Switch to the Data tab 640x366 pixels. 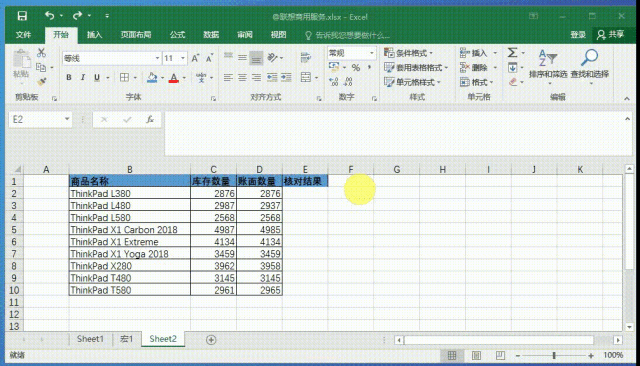pyautogui.click(x=211, y=35)
